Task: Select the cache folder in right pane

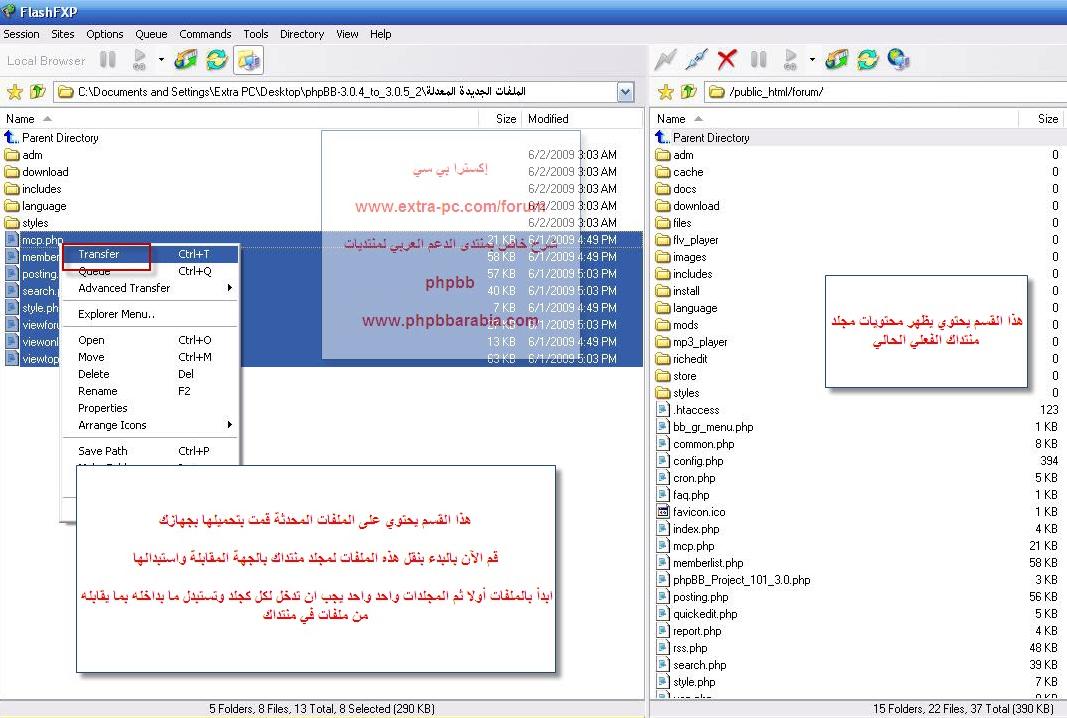Action: pyautogui.click(x=680, y=172)
